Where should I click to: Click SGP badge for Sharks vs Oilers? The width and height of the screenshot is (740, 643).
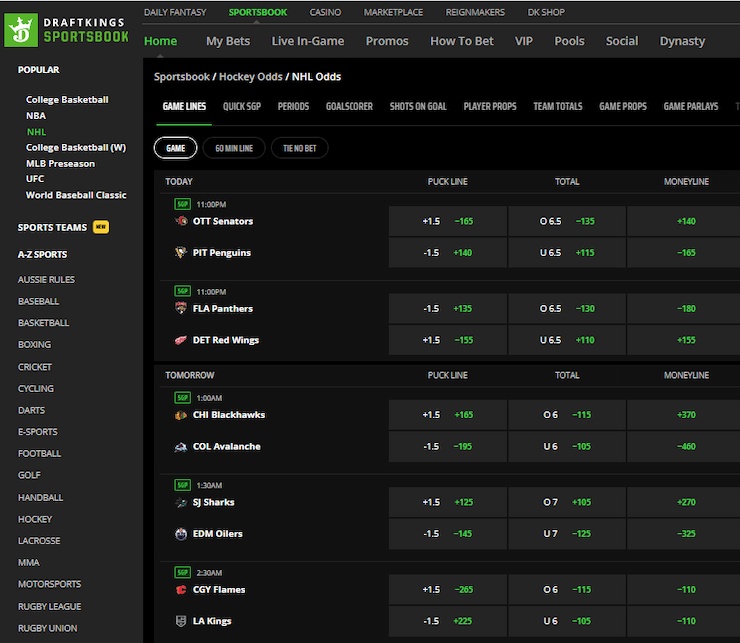[x=183, y=485]
